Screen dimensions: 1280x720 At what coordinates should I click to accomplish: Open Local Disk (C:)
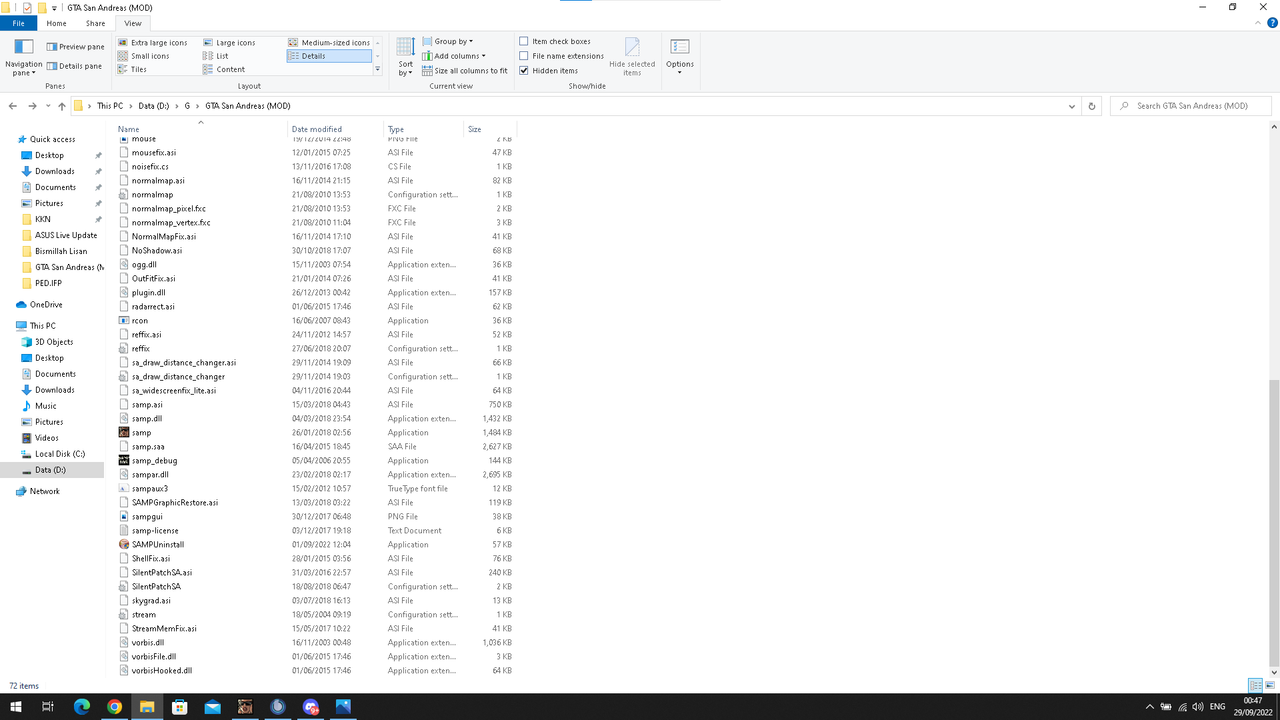click(x=61, y=454)
